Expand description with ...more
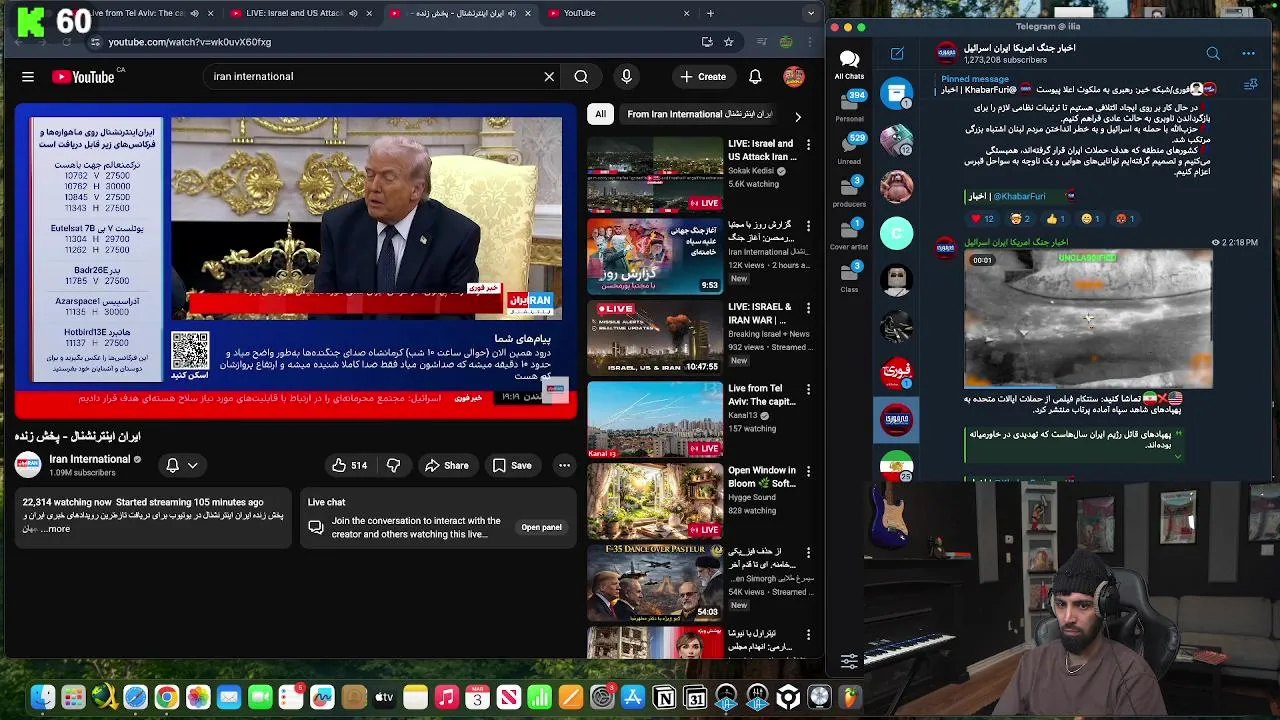 coord(57,528)
